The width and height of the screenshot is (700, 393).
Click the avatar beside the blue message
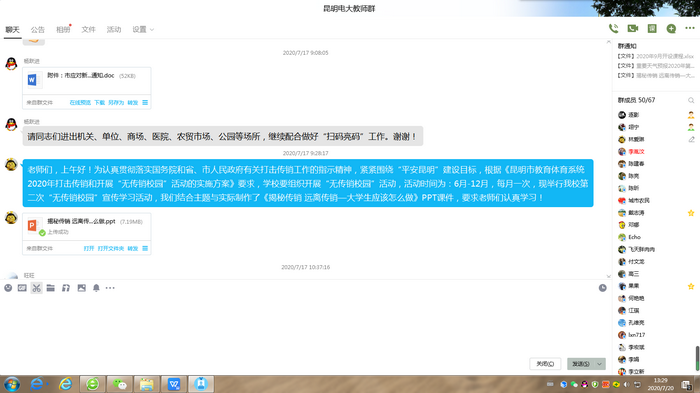(x=11, y=165)
